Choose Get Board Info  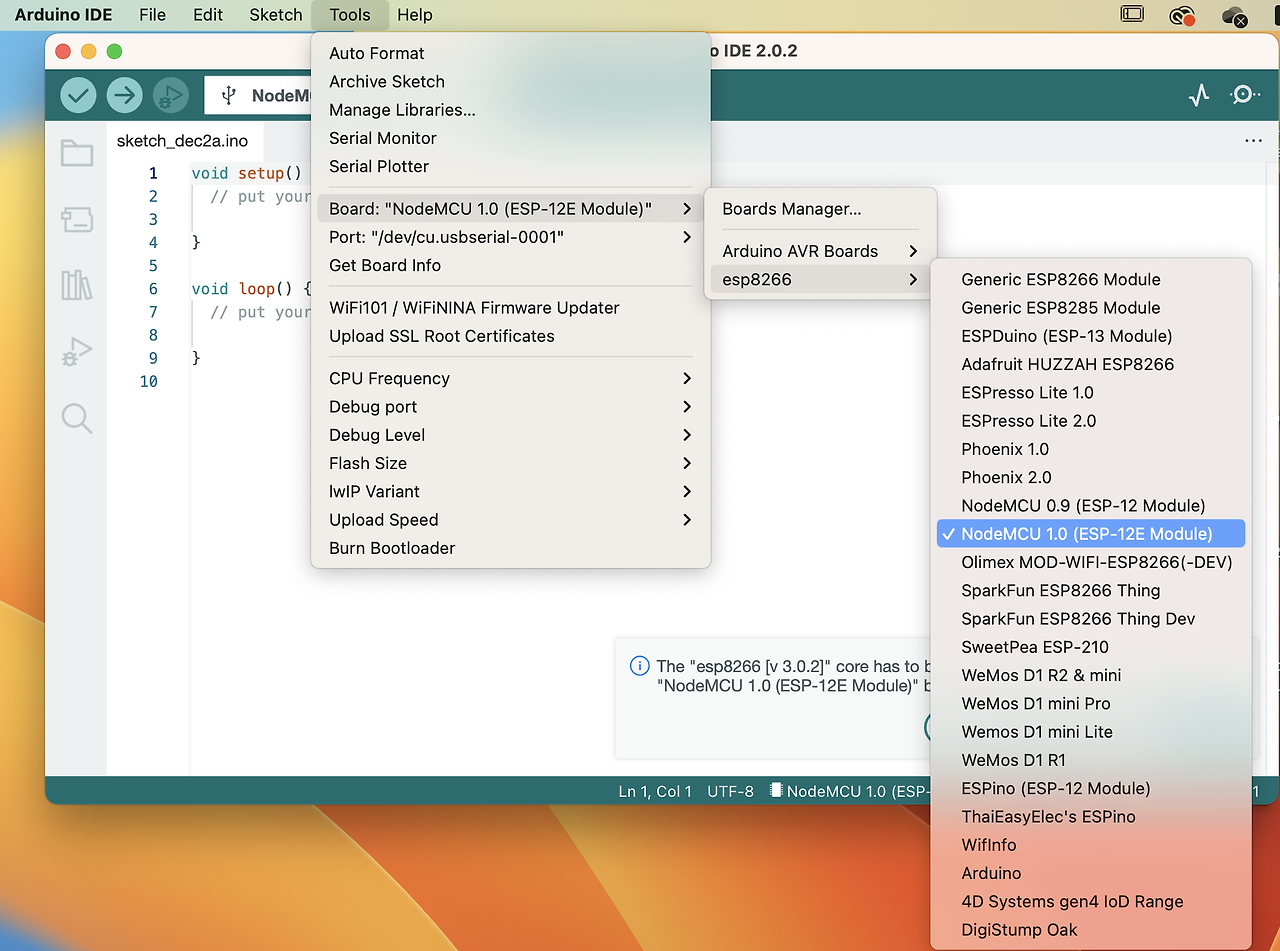[x=510, y=265]
